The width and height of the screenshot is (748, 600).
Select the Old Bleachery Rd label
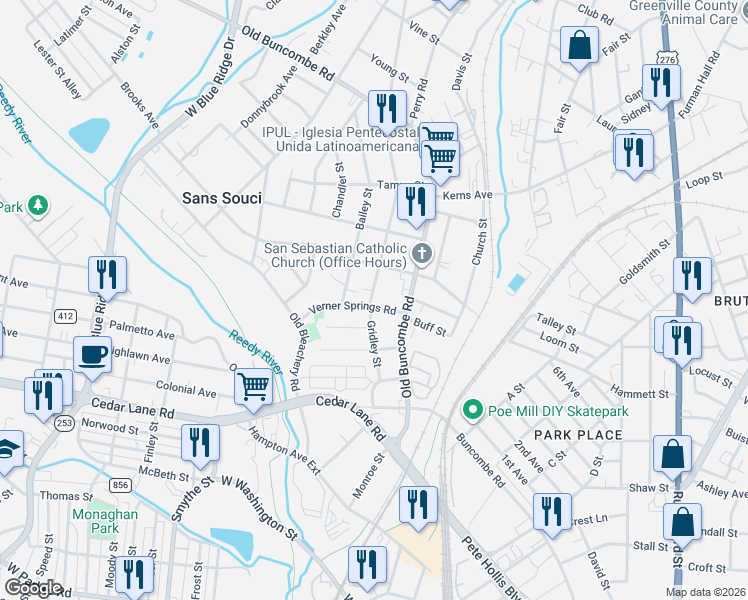295,352
